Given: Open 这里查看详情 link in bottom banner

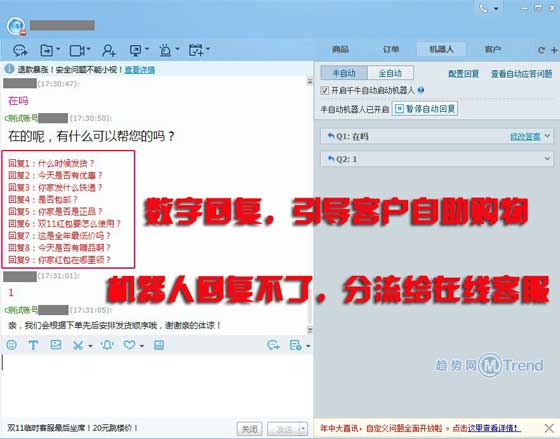Looking at the screenshot, I should [494, 428].
